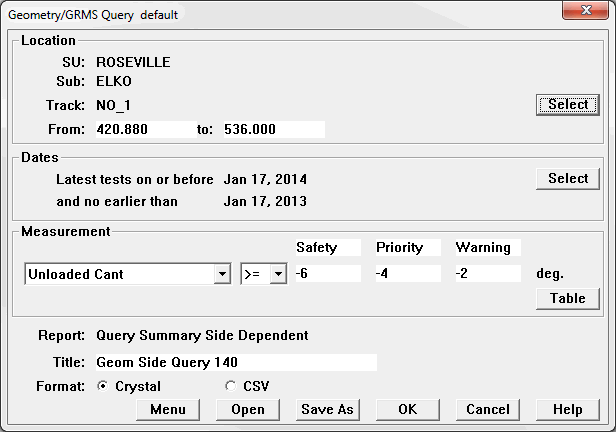Confirm the query with OK
Screen dimensions: 616x432
coord(408,409)
